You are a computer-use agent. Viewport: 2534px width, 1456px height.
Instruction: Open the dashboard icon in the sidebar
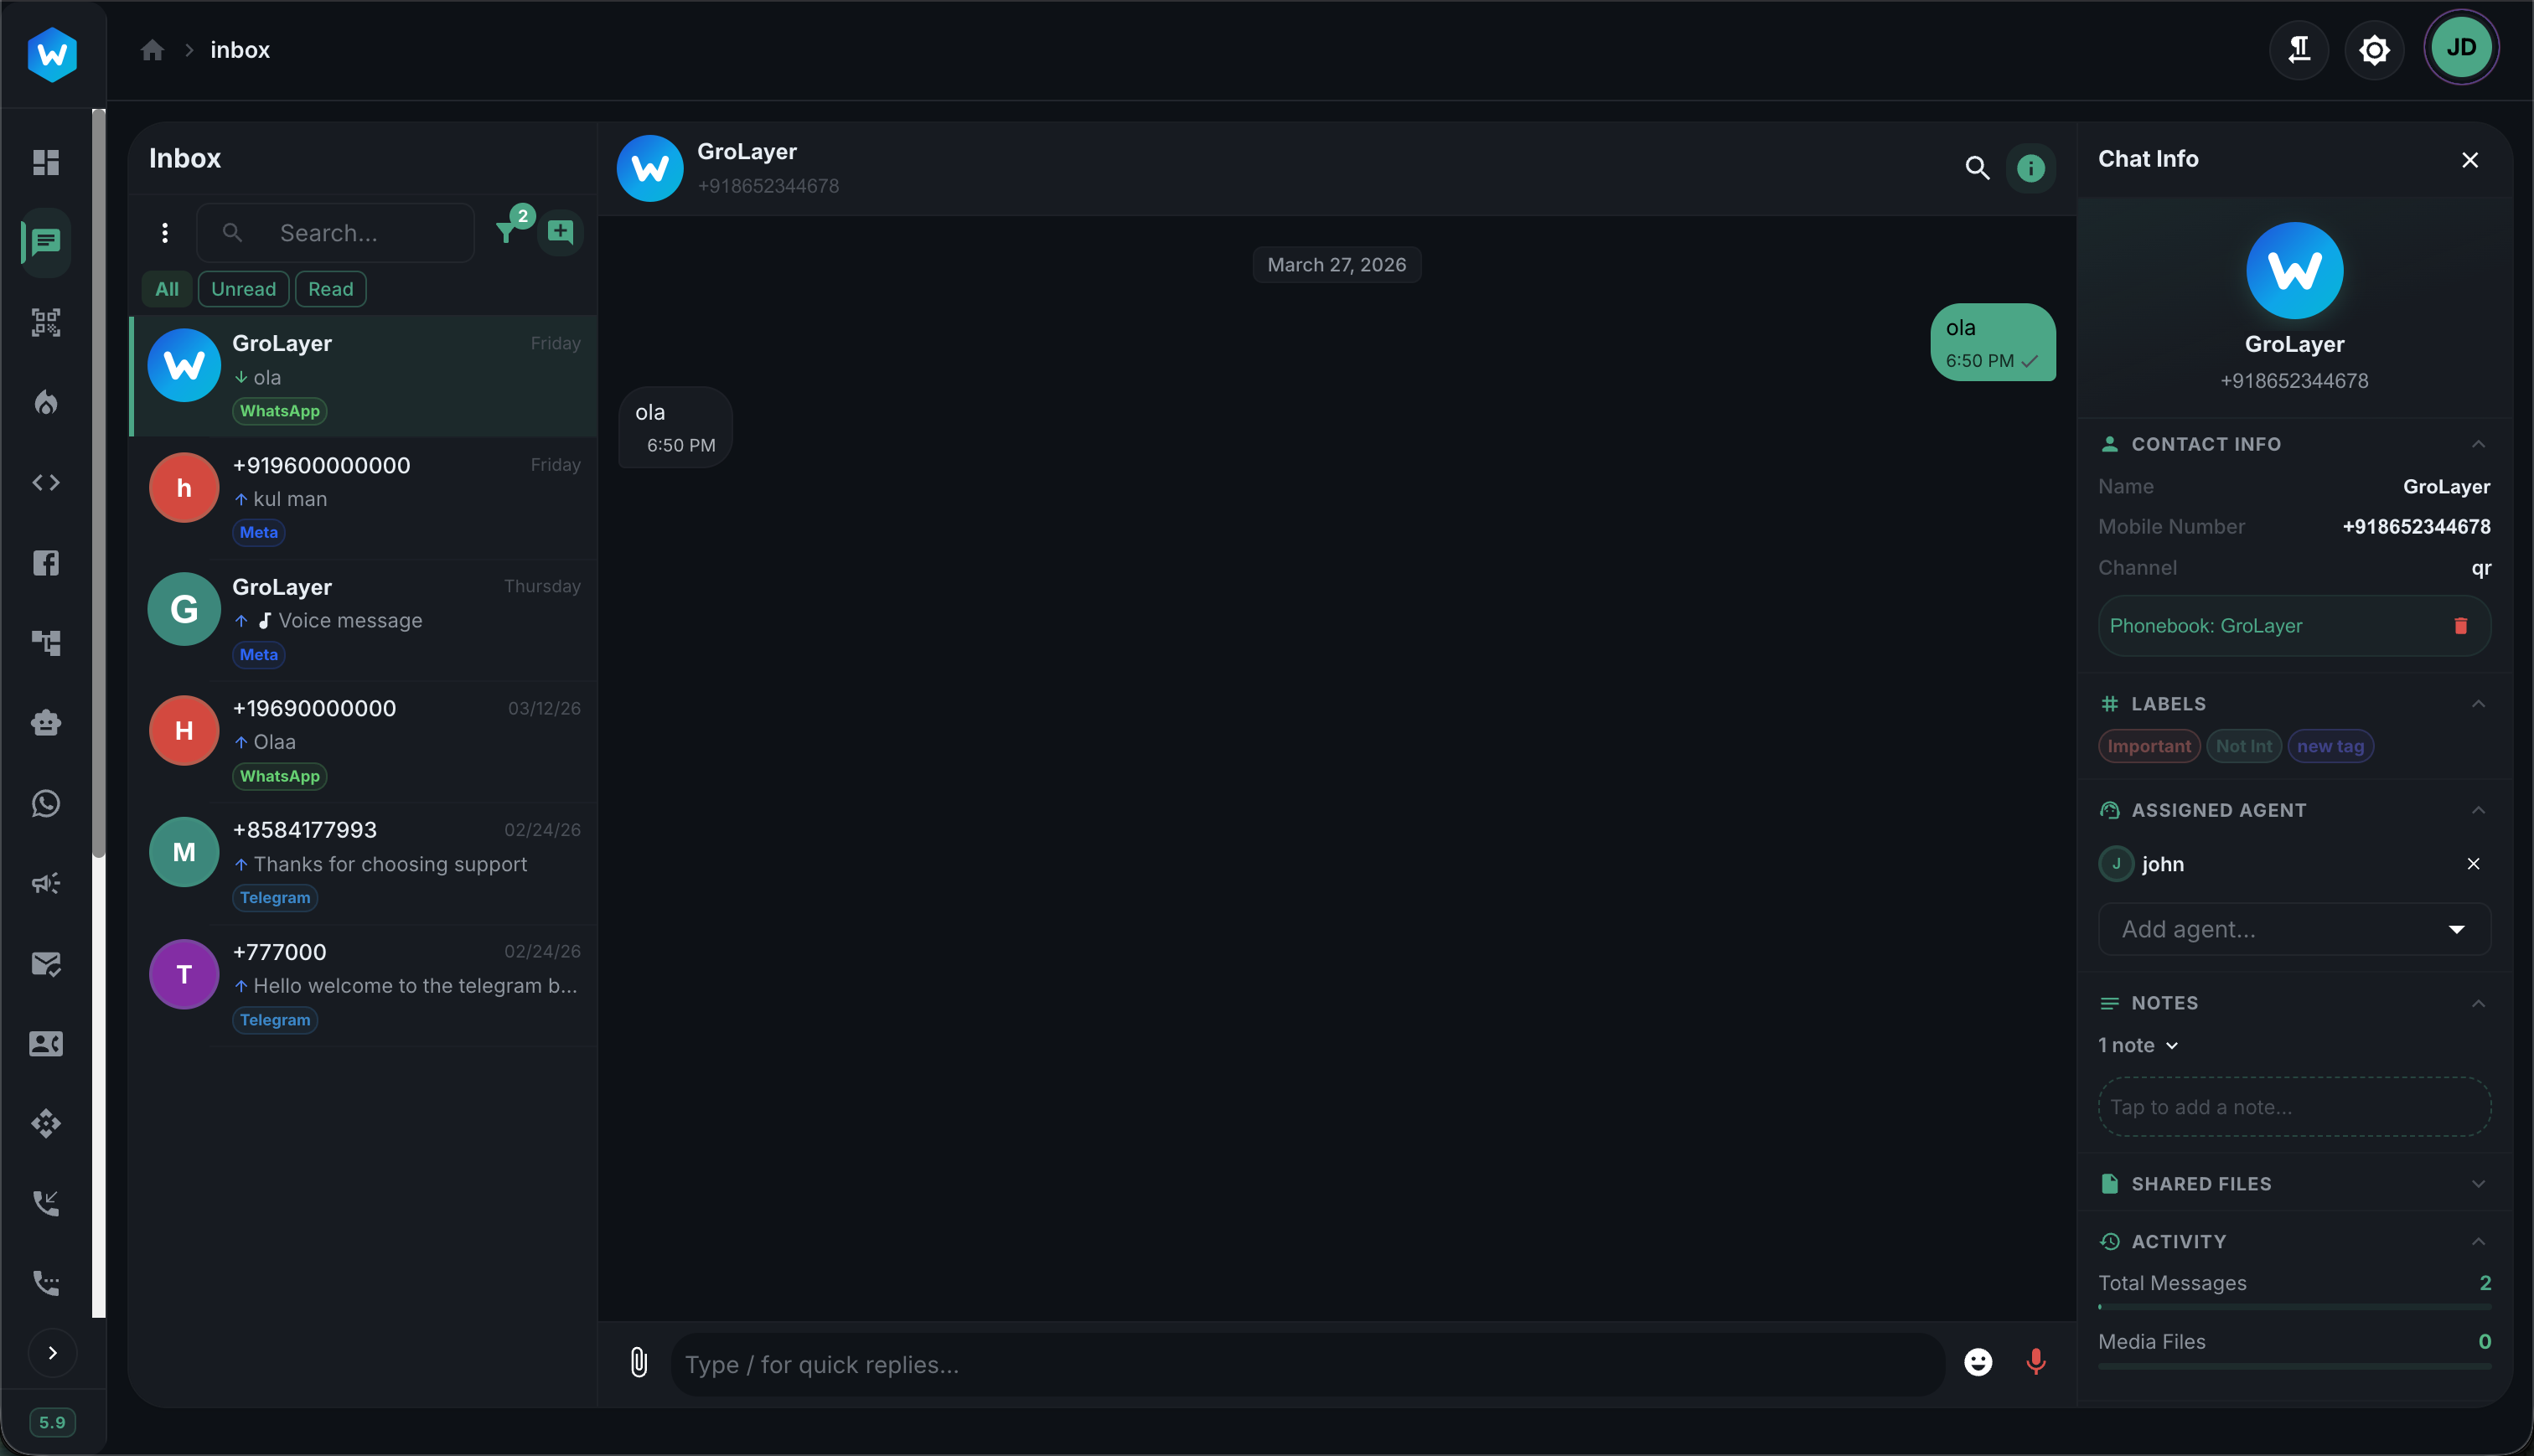[x=46, y=162]
